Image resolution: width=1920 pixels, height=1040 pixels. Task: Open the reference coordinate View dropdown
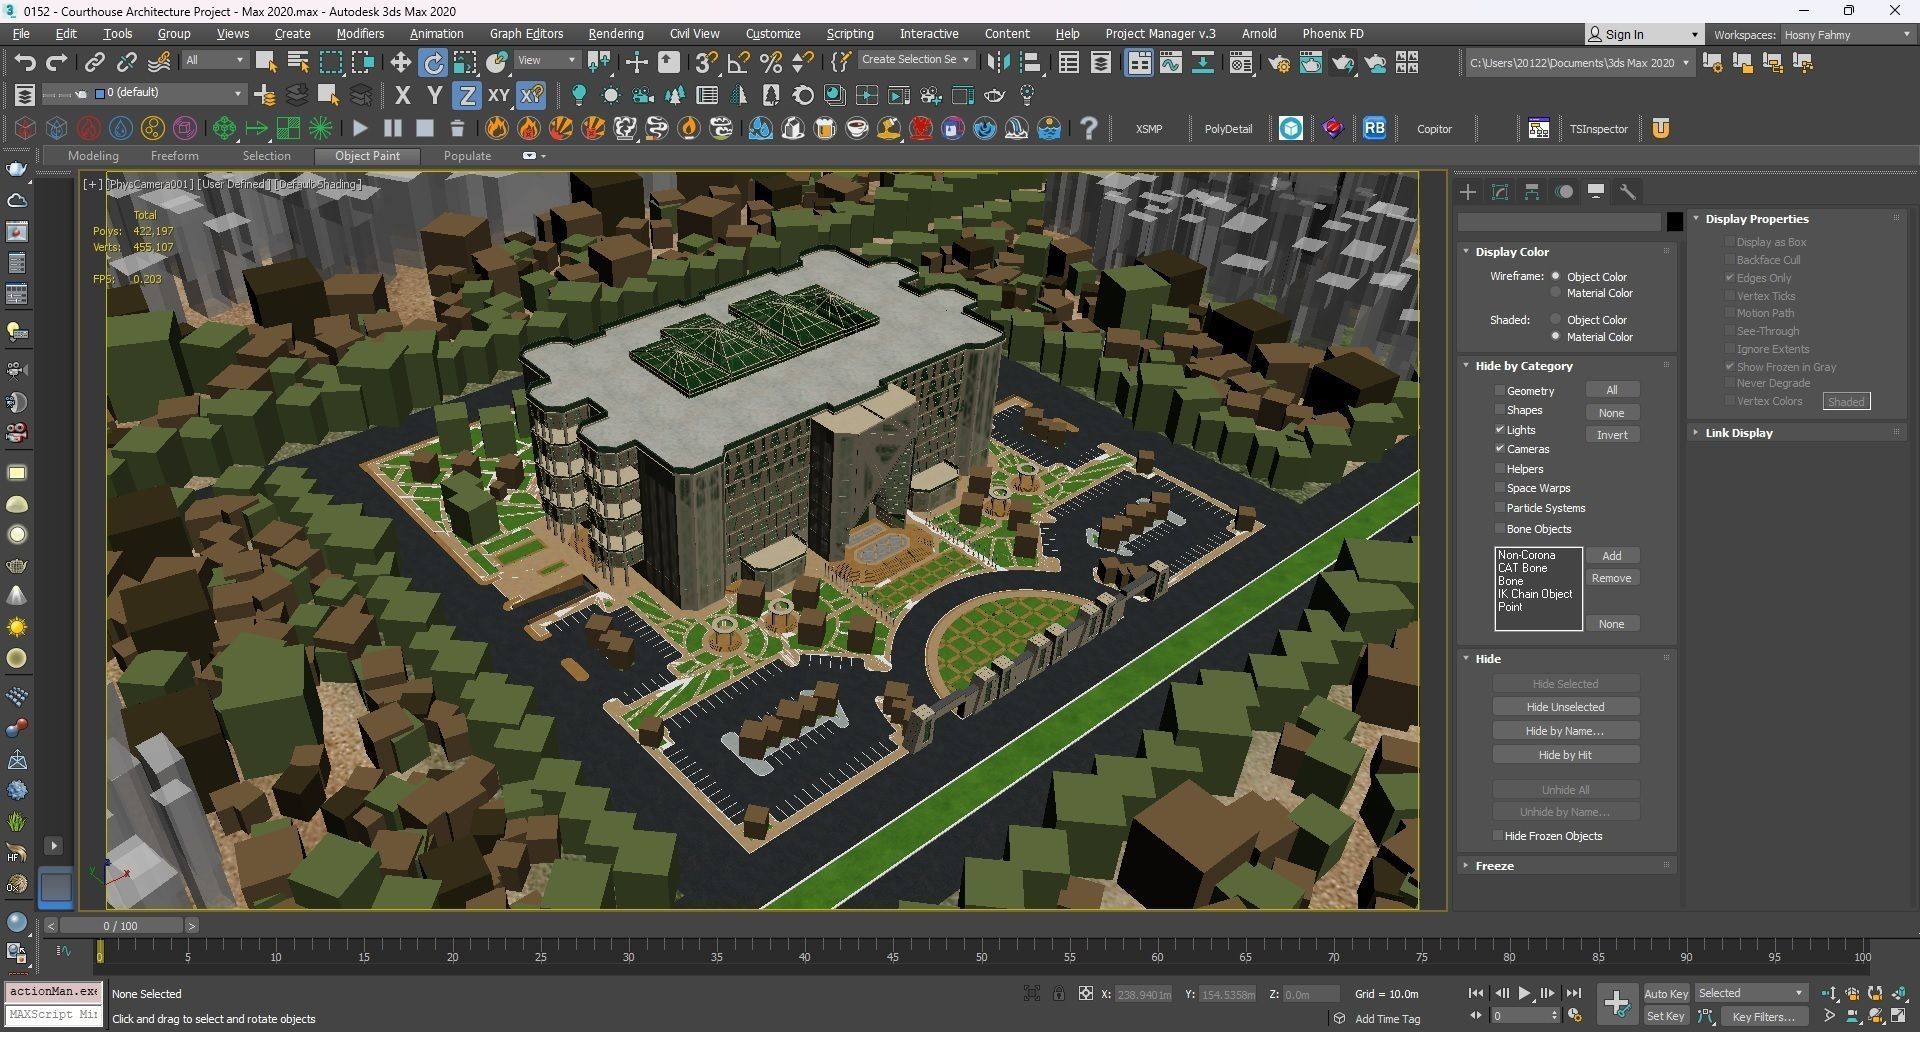click(x=546, y=61)
